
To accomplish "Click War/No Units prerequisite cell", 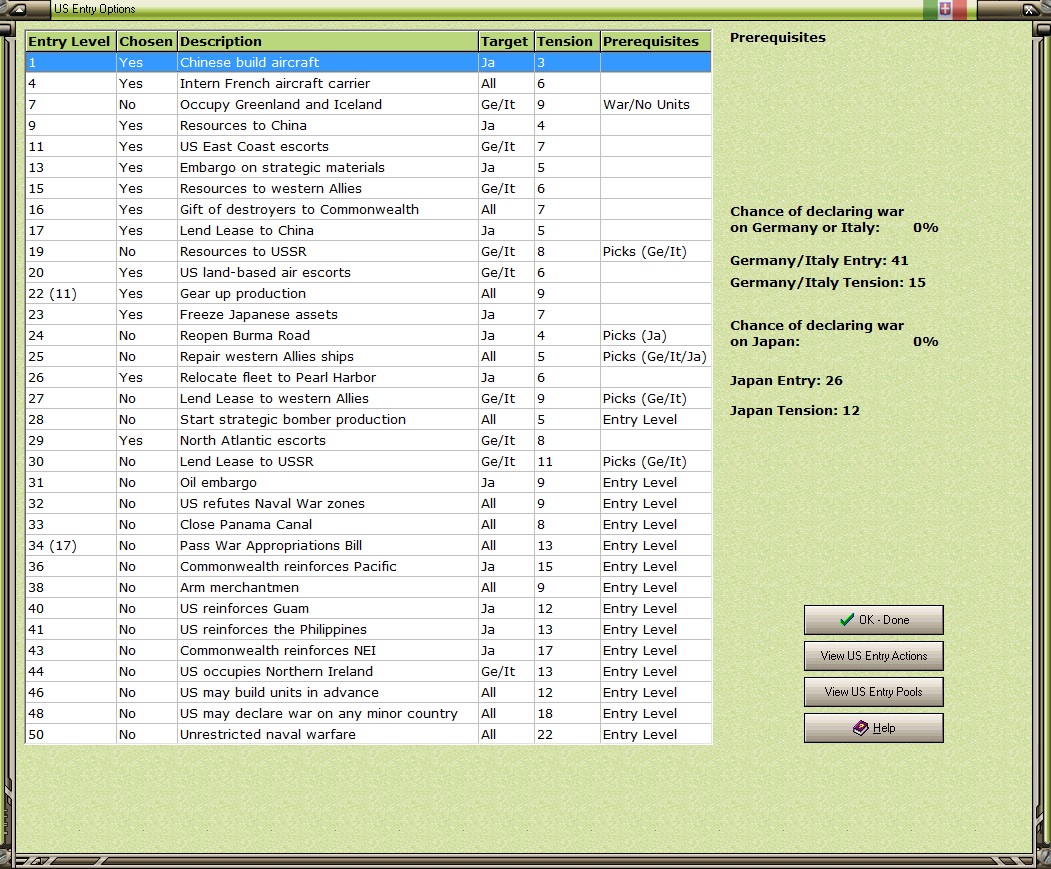I will pyautogui.click(x=656, y=105).
